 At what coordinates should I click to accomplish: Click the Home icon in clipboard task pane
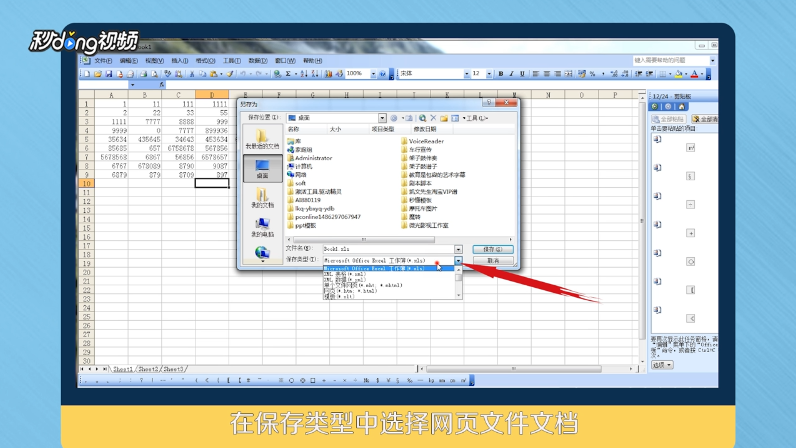(681, 107)
